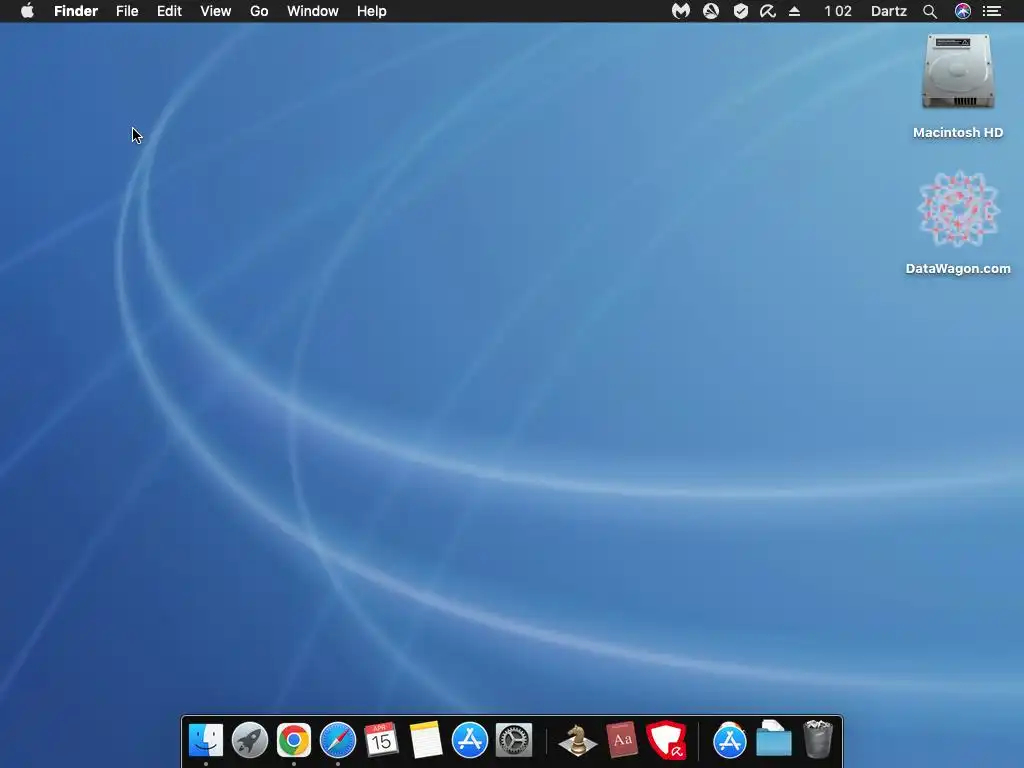1024x768 pixels.
Task: Launch Google Chrome from Dock
Action: pos(294,740)
